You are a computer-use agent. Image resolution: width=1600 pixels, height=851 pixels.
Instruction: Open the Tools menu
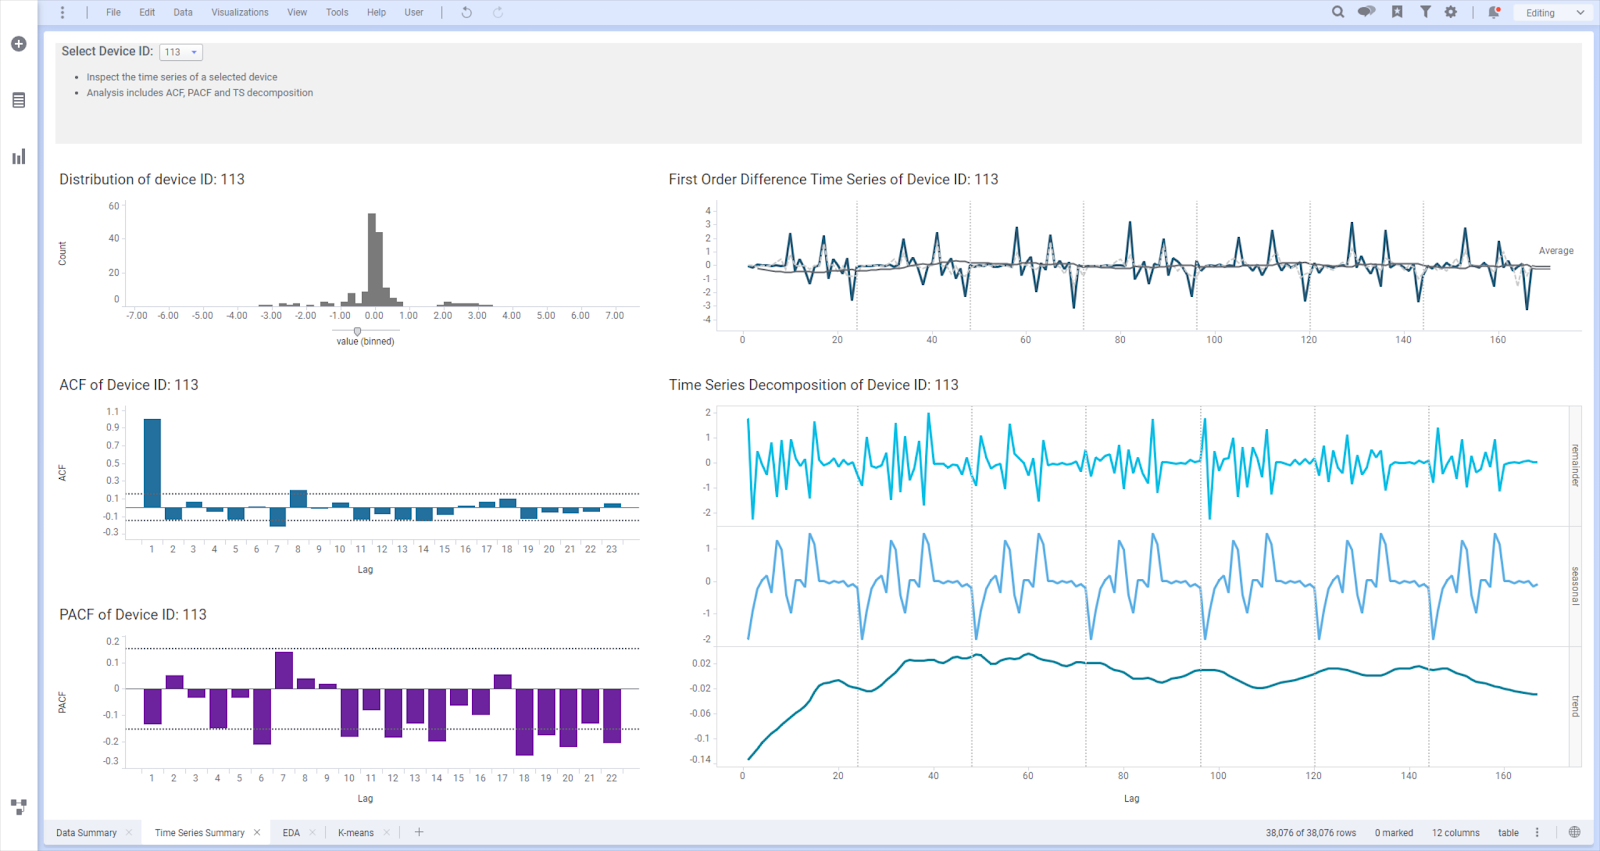pos(337,13)
